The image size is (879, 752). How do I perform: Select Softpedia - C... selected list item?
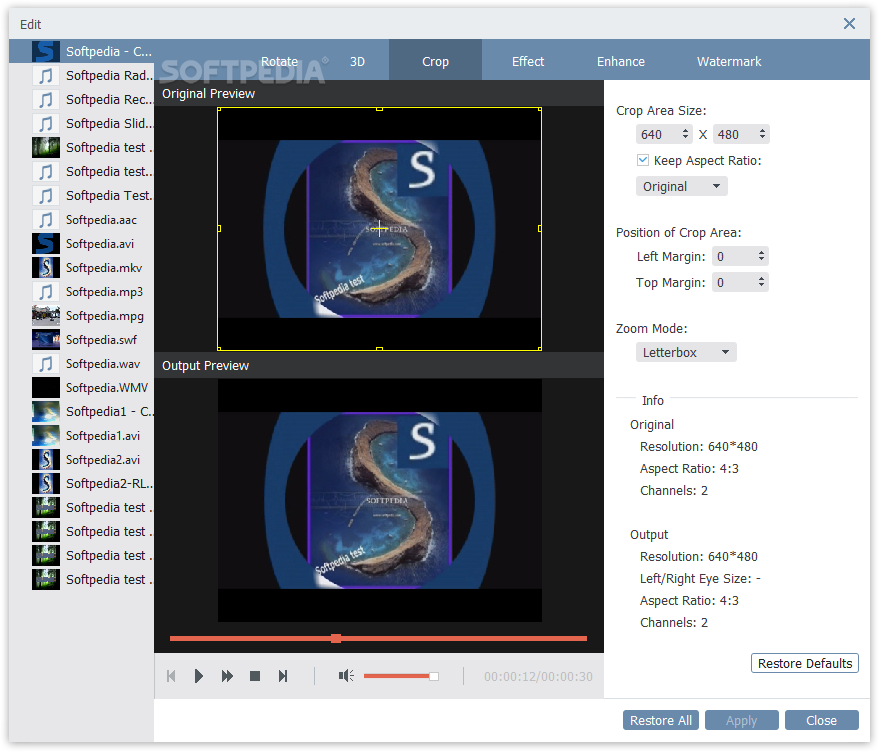(81, 51)
